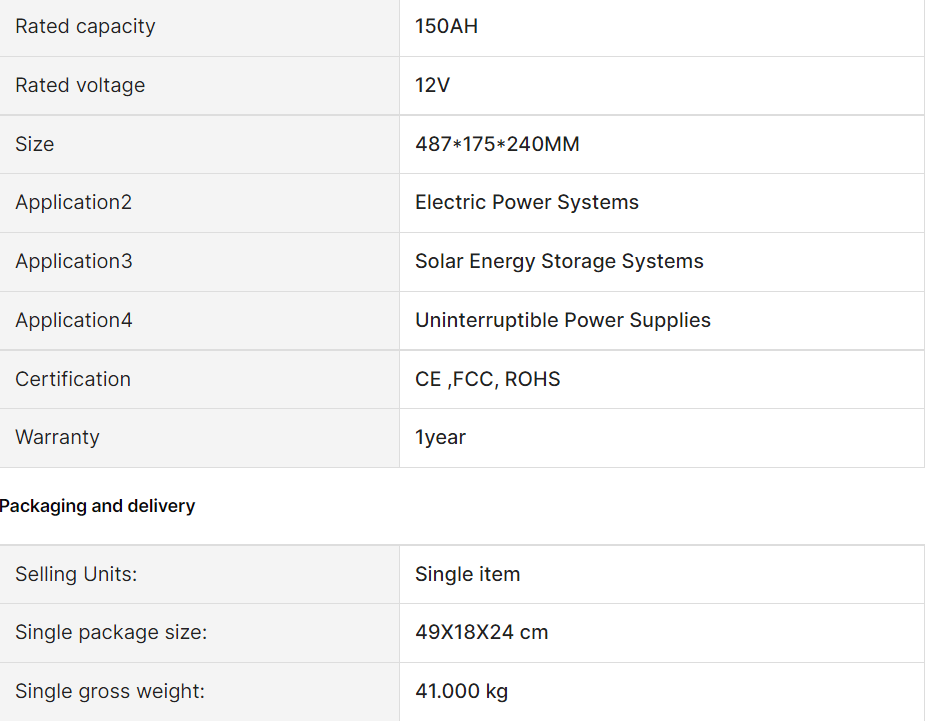The width and height of the screenshot is (925, 721).
Task: Click the Selling Units label
Action: (76, 575)
